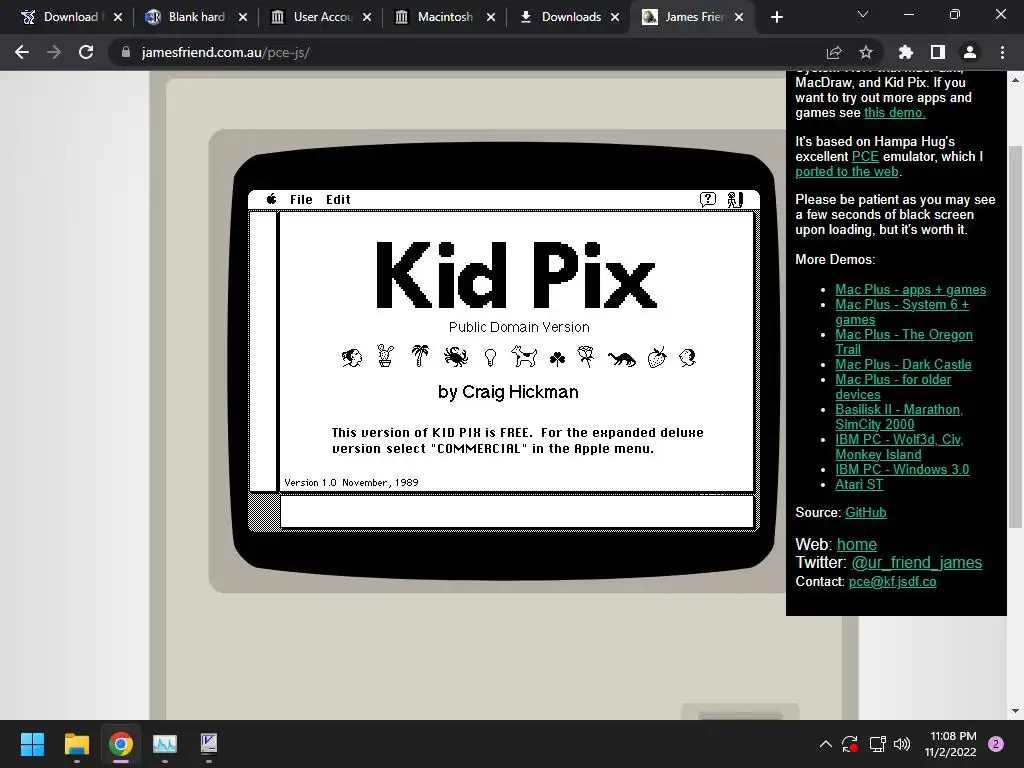Screen dimensions: 1024x768
Task: Open the File menu in Kid Pix
Action: [301, 200]
